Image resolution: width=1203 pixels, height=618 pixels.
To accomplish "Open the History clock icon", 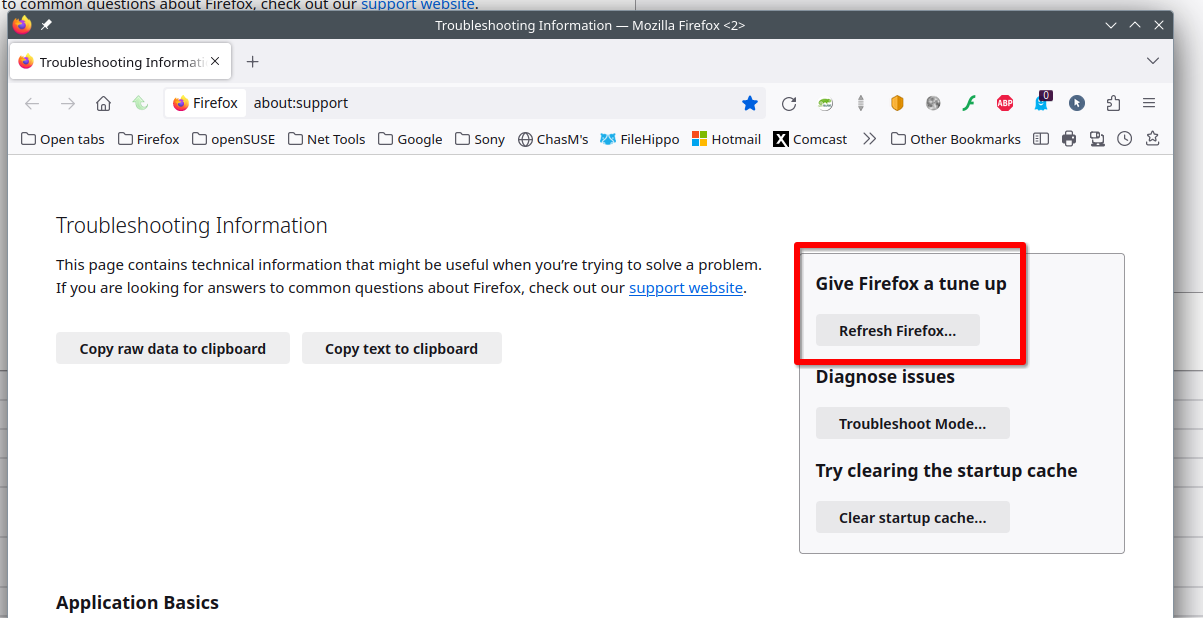I will click(1125, 139).
